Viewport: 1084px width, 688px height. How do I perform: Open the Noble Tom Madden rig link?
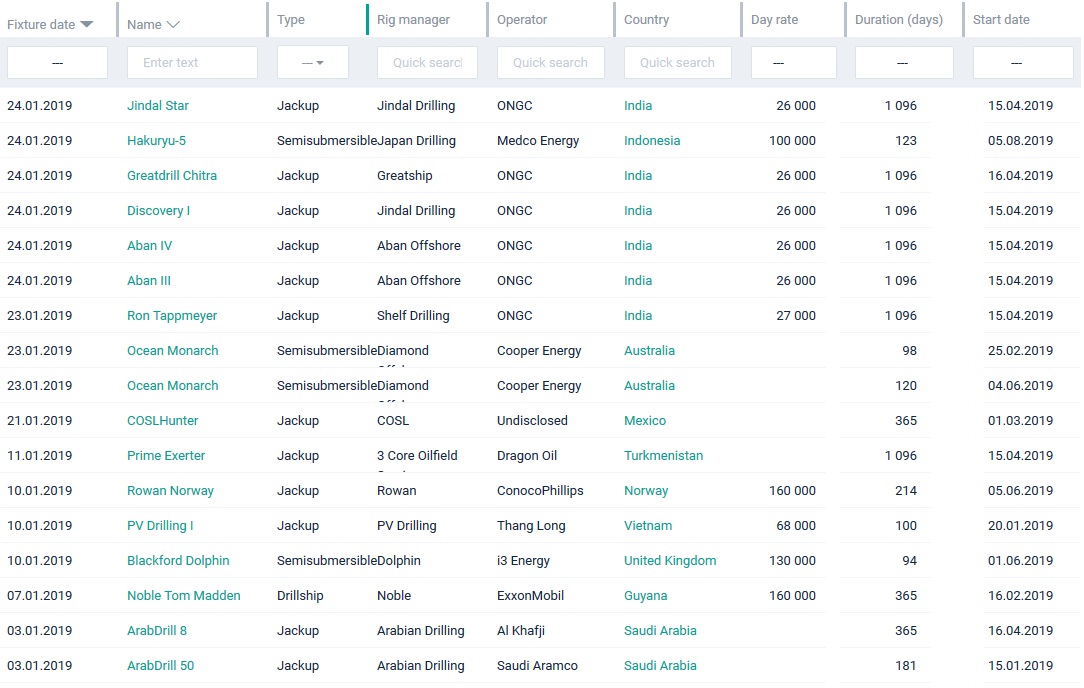(183, 596)
